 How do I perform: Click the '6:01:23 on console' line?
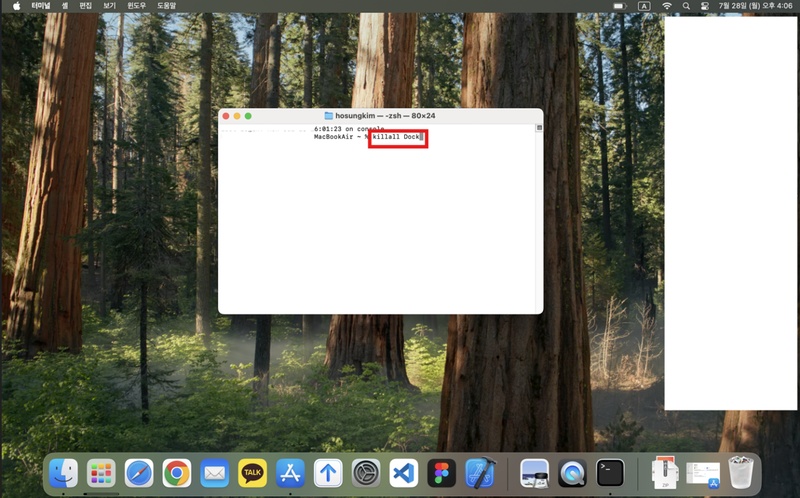[349, 129]
